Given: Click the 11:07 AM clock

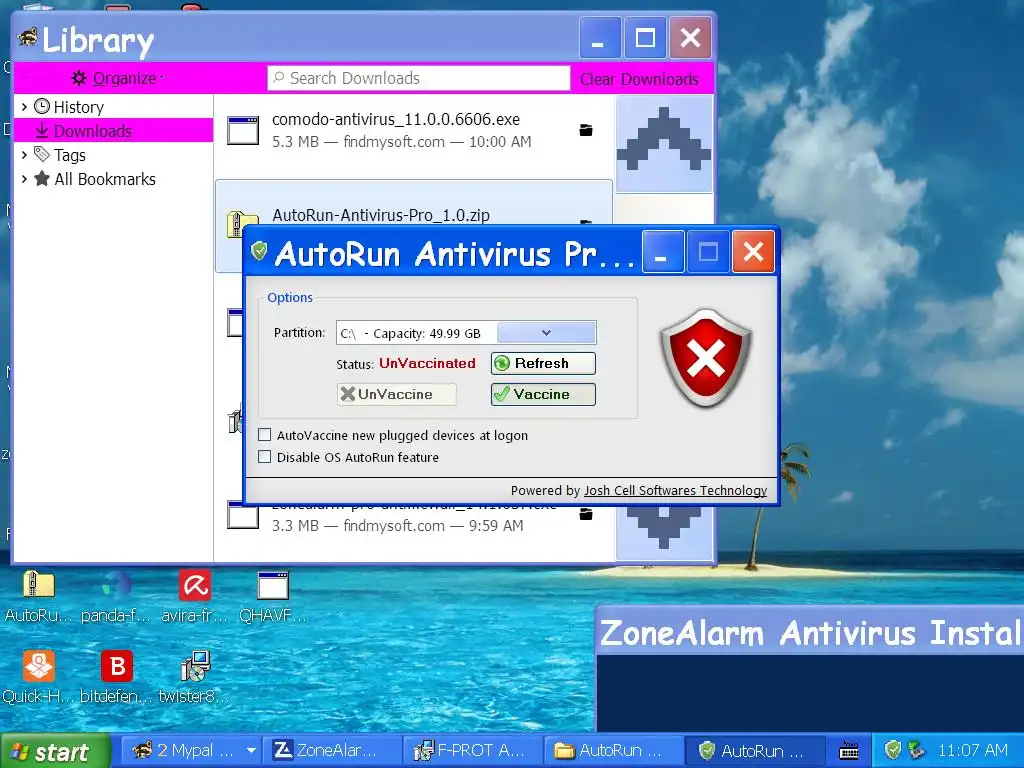Looking at the screenshot, I should [972, 750].
